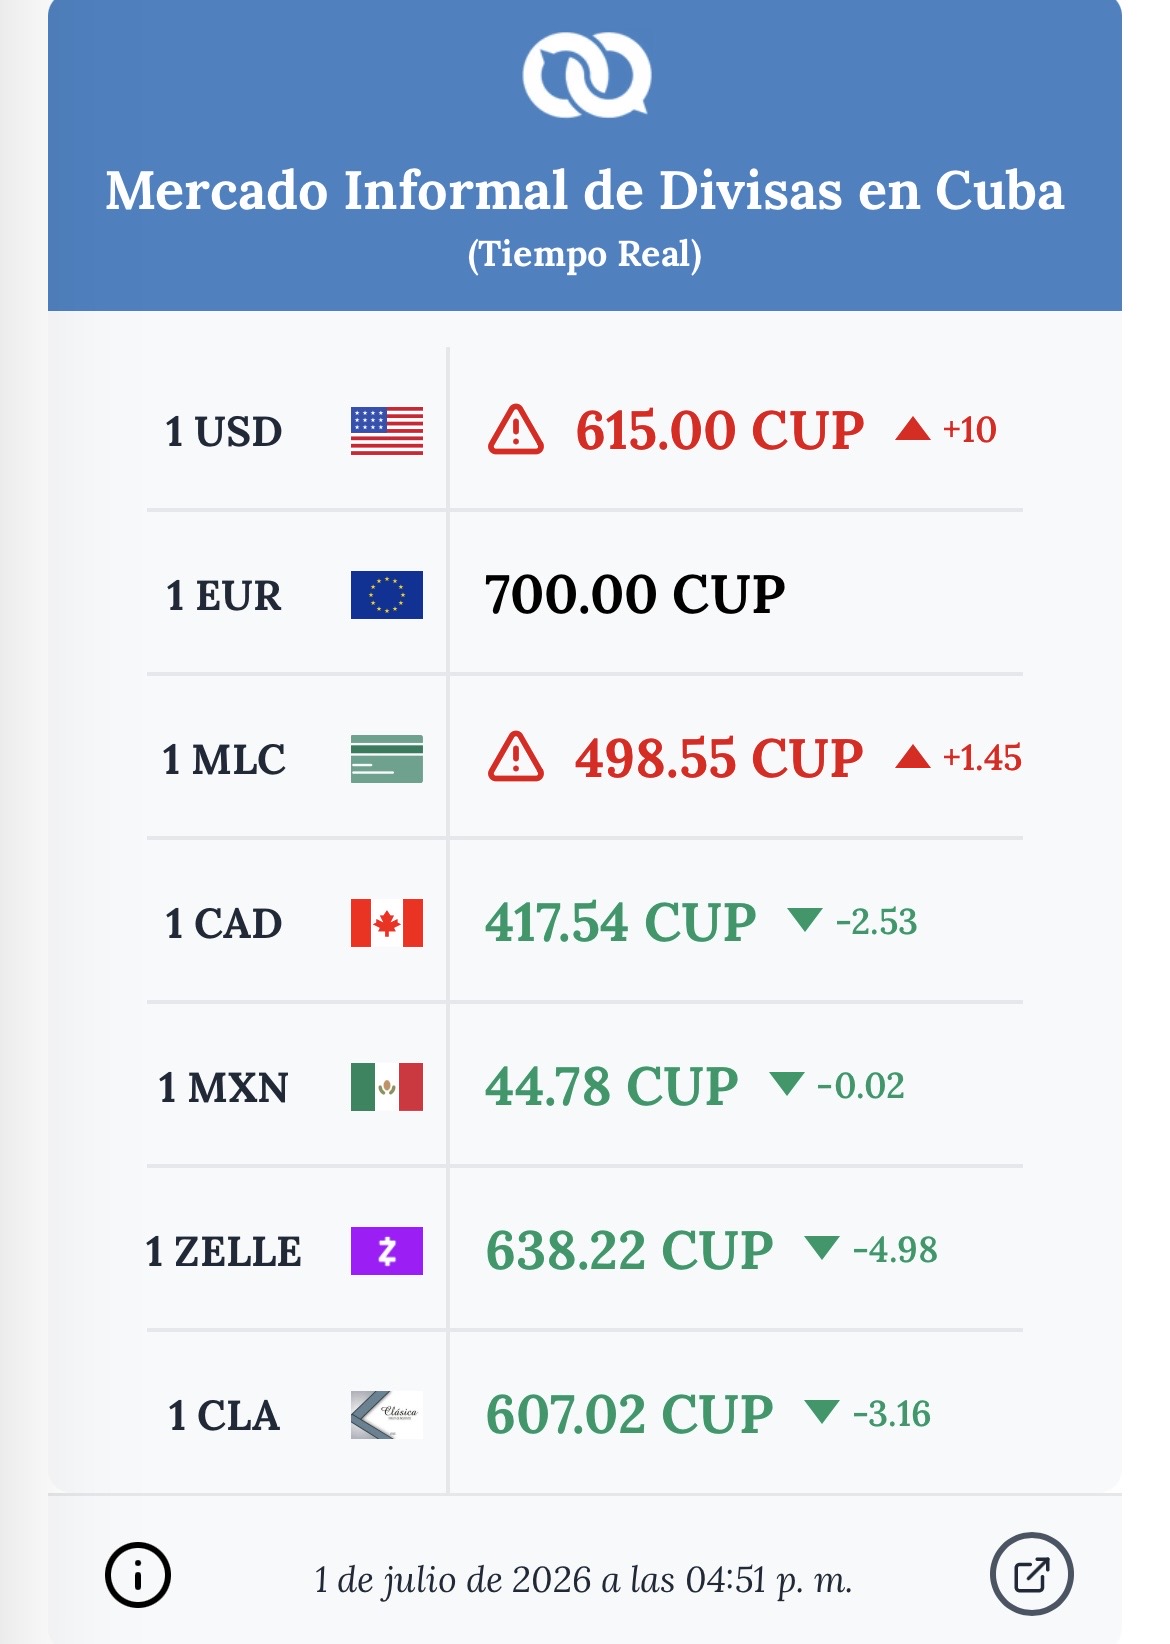Open the external link icon
The image size is (1170, 1644).
click(x=1031, y=1574)
